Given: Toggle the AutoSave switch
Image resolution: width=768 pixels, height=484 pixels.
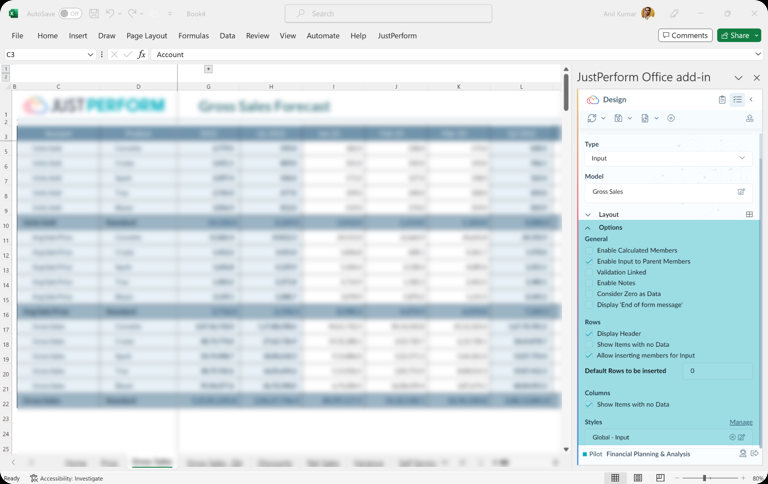Looking at the screenshot, I should (69, 14).
